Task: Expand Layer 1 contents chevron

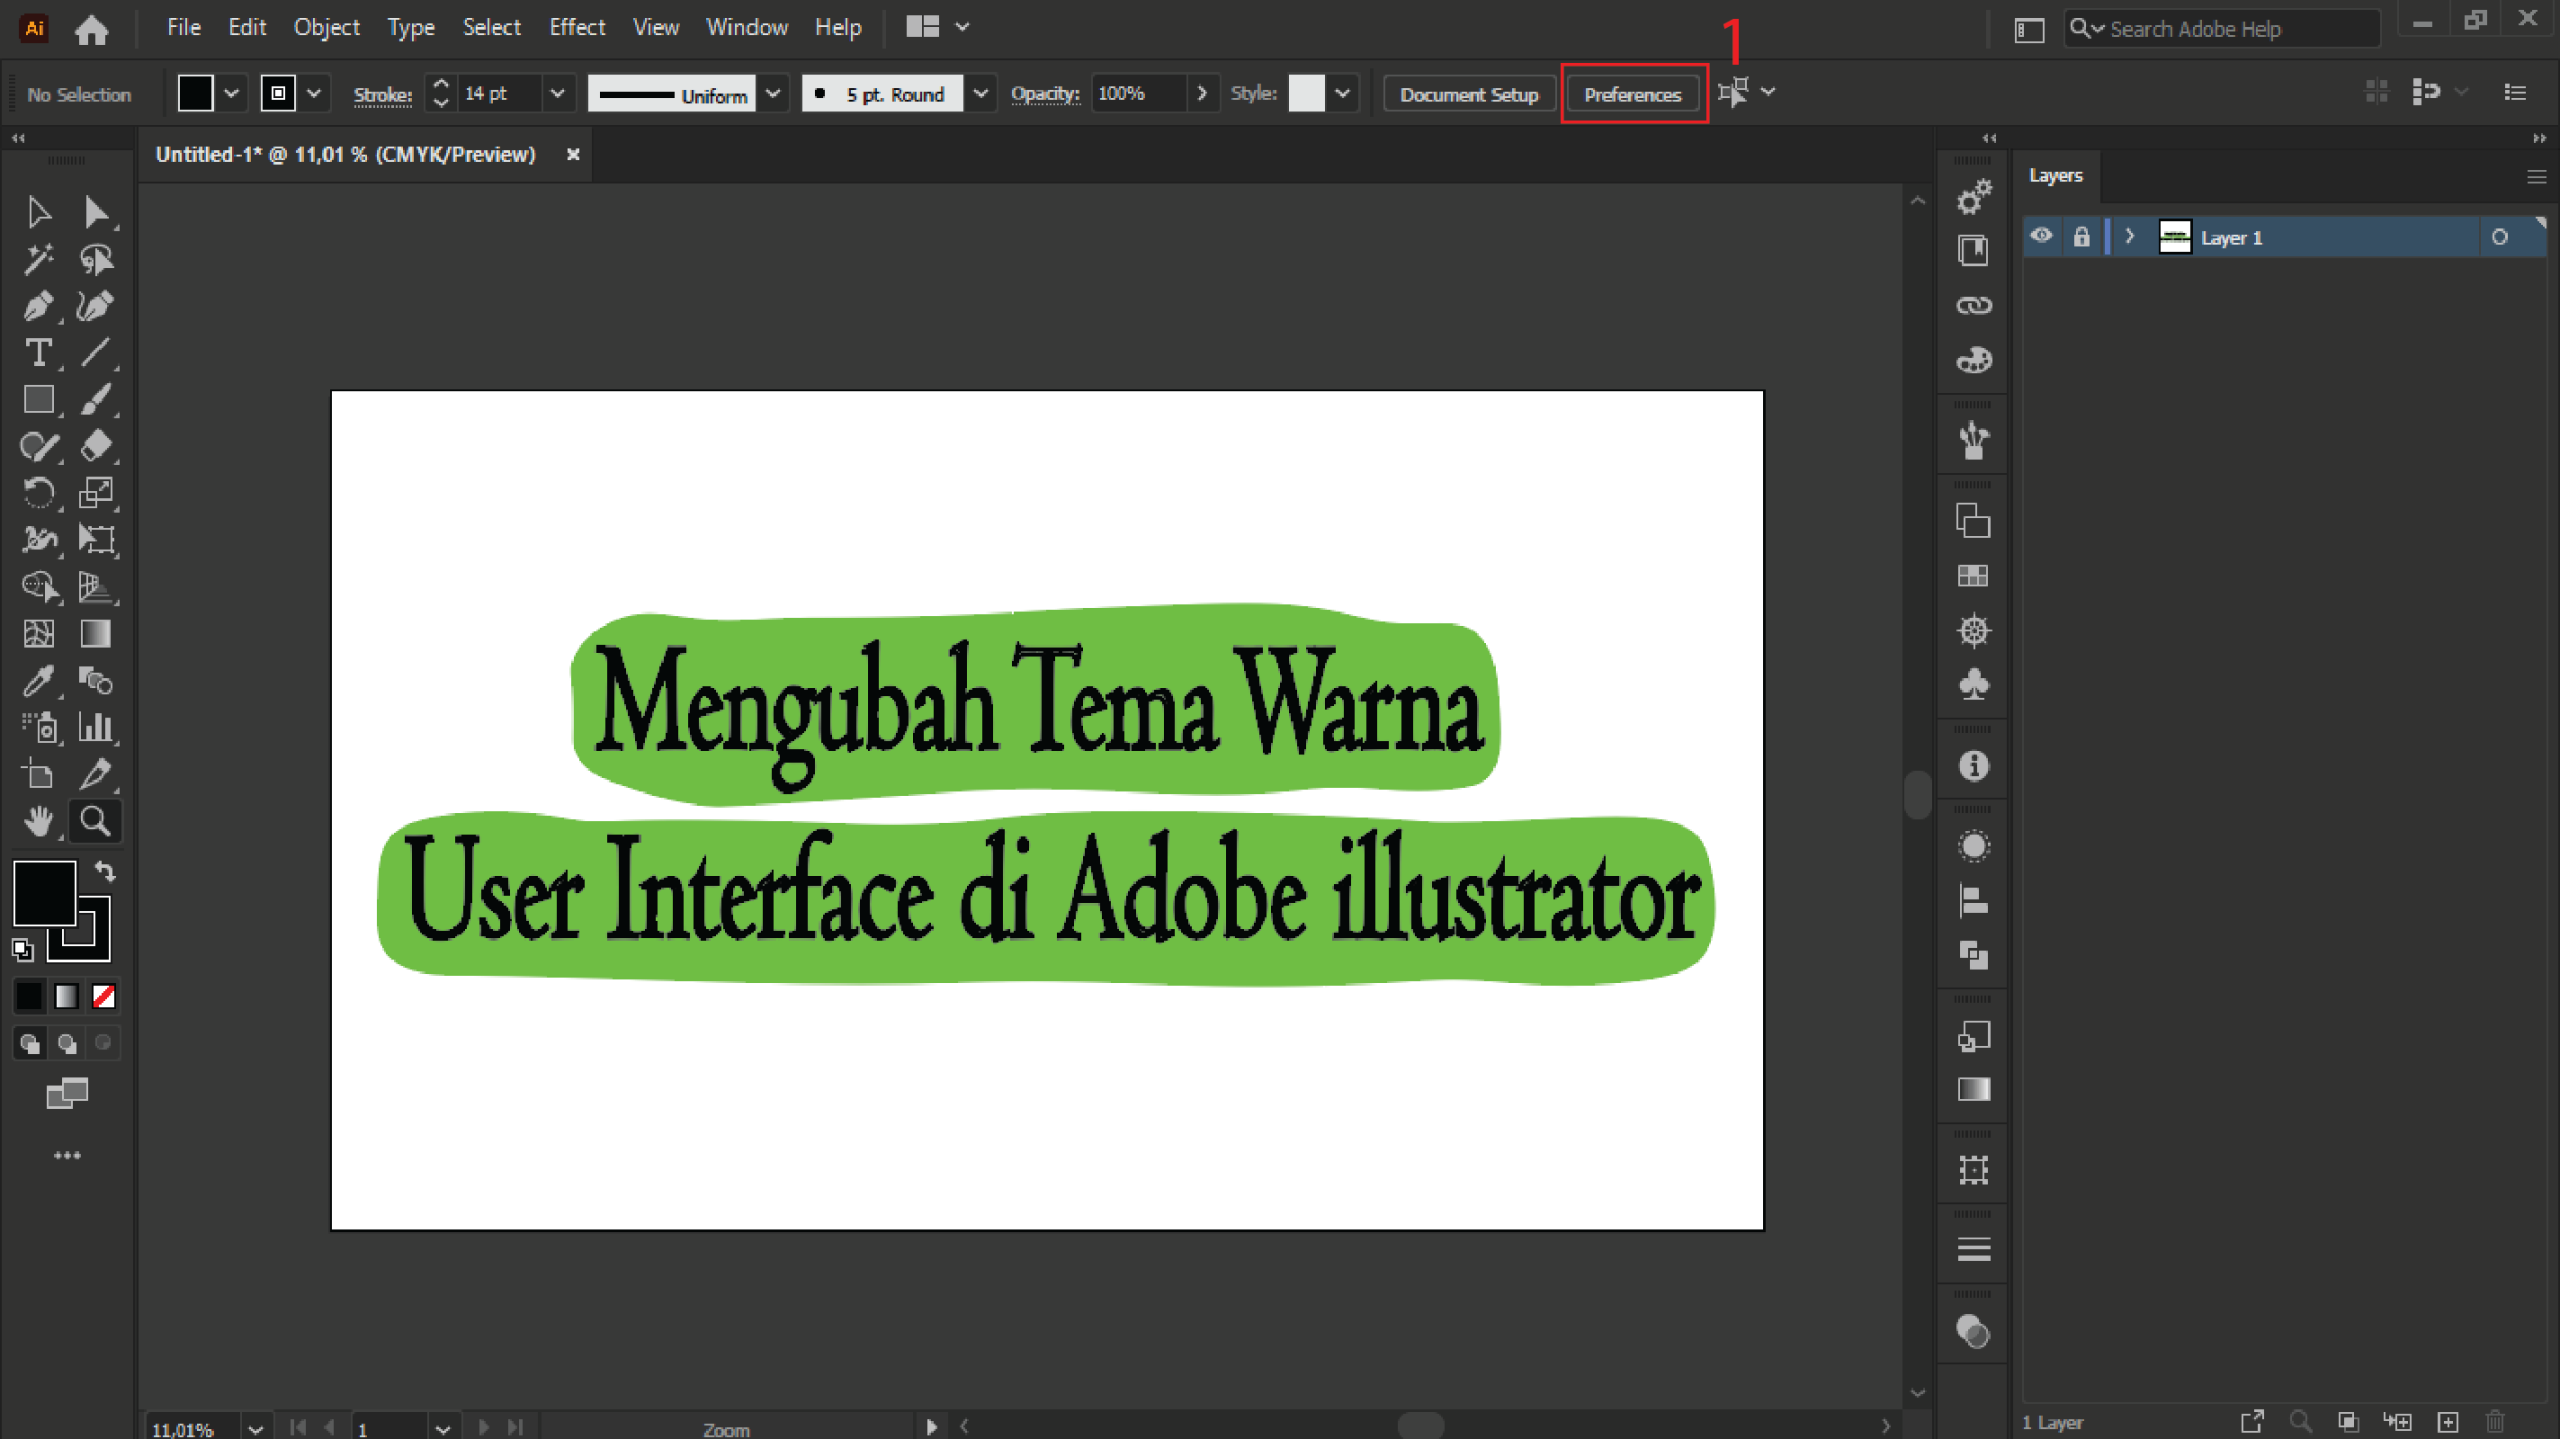Action: click(x=2130, y=237)
